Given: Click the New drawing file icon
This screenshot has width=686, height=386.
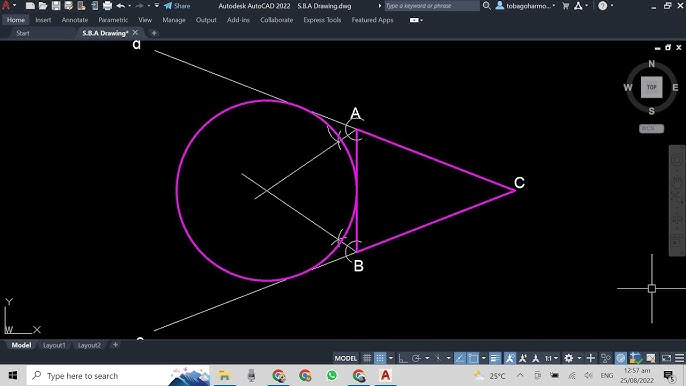Looking at the screenshot, I should click(x=30, y=6).
